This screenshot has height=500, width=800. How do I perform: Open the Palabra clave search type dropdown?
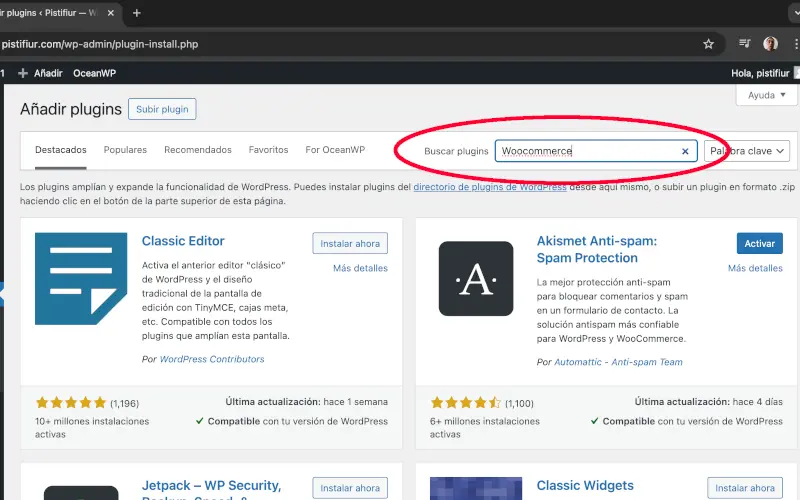[x=746, y=151]
